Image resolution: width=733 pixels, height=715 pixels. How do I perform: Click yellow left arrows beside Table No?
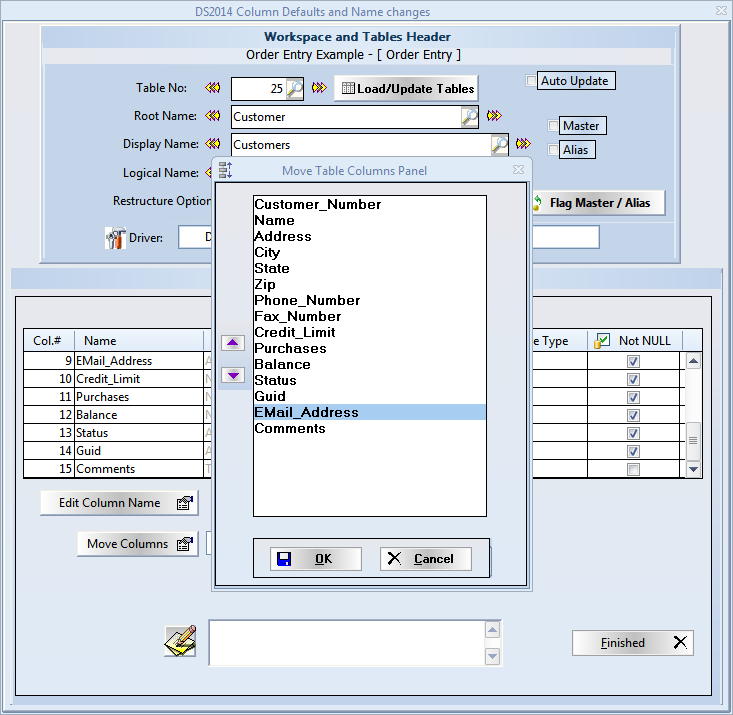[x=213, y=88]
